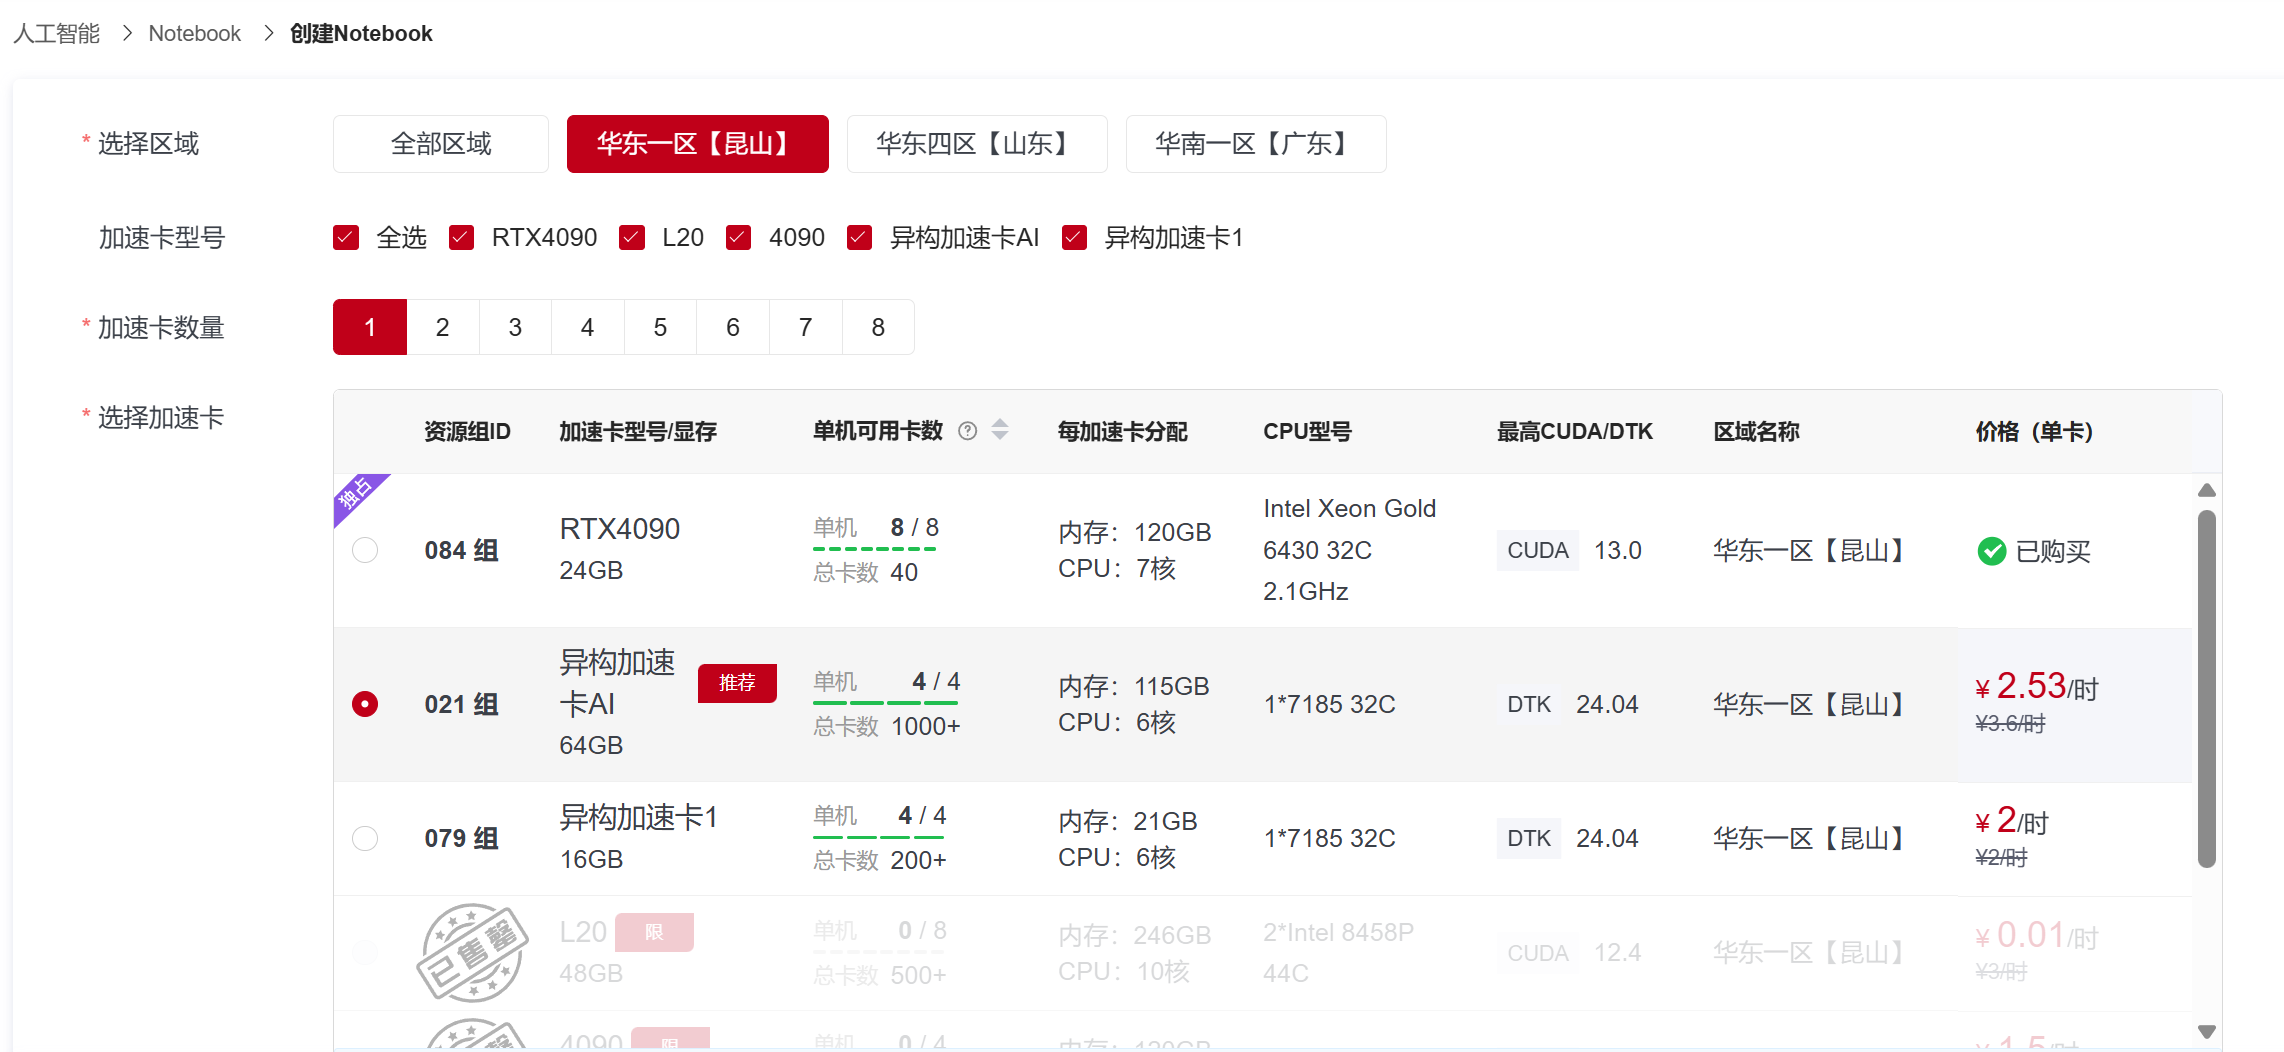Image resolution: width=2284 pixels, height=1052 pixels.
Task: Go to 人工智能 breadcrumb link
Action: [57, 34]
